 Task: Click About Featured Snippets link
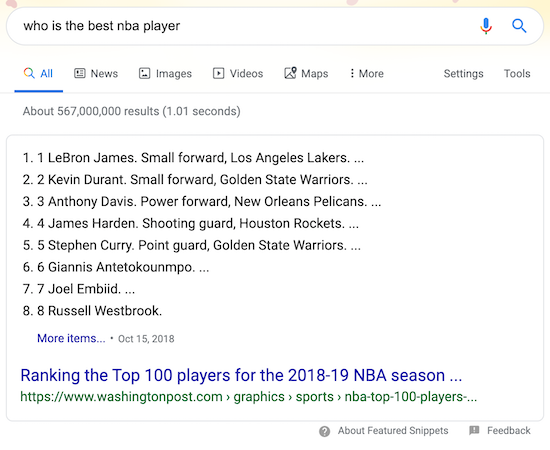pos(393,431)
